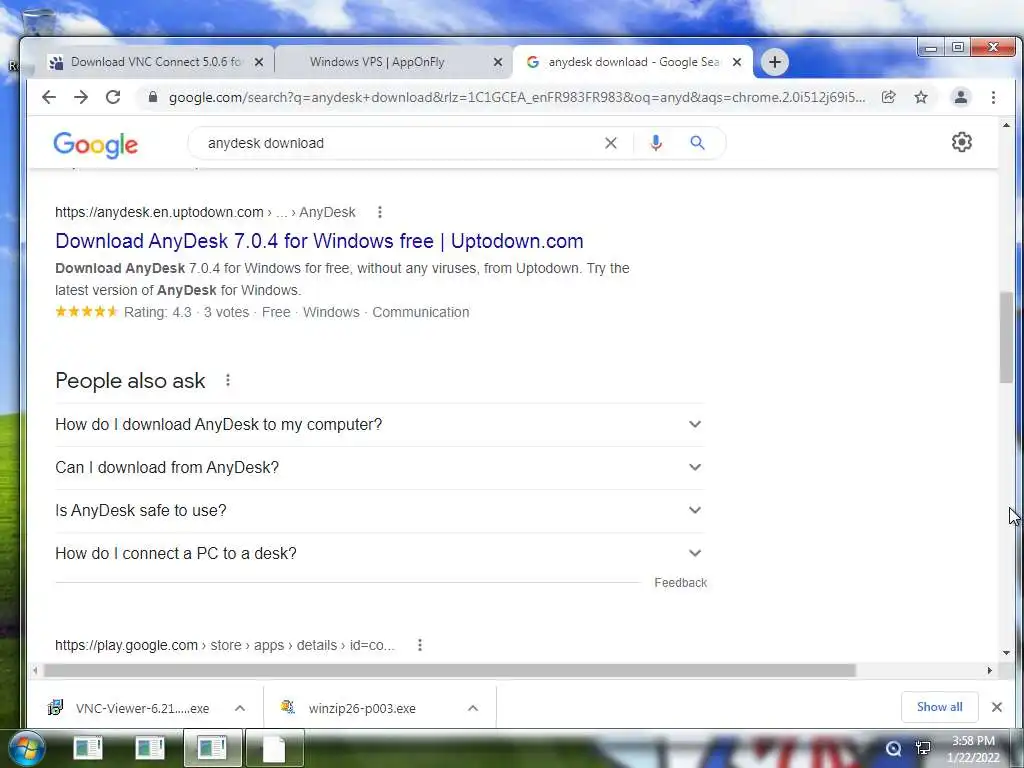
Task: Select the anydesk download Google Search tab
Action: coord(632,62)
